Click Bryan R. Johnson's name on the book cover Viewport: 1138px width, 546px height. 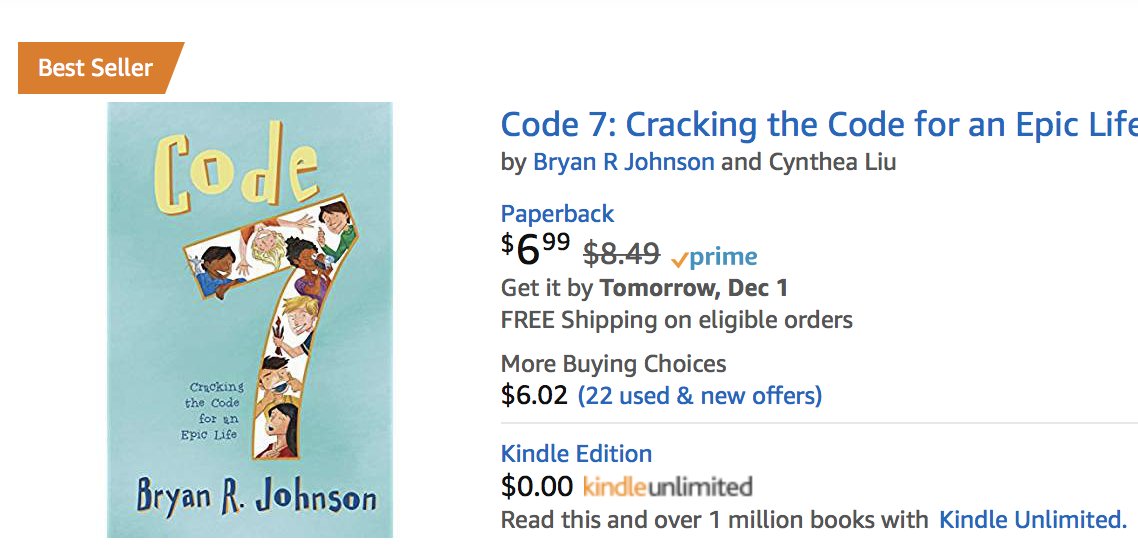257,498
